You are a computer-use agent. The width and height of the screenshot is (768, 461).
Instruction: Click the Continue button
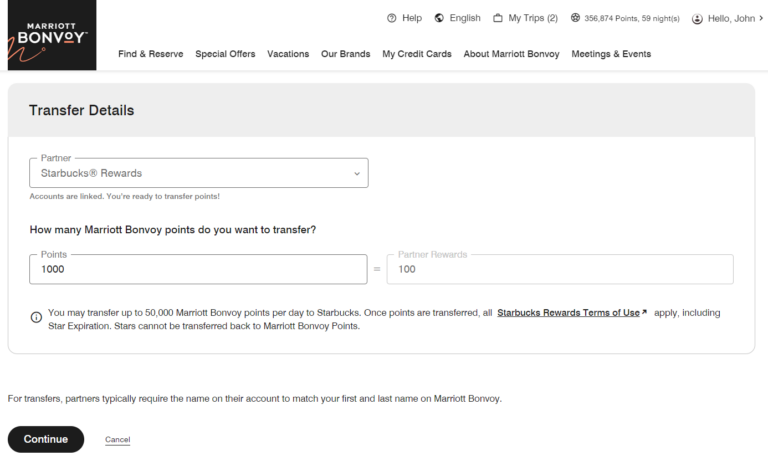(46, 439)
